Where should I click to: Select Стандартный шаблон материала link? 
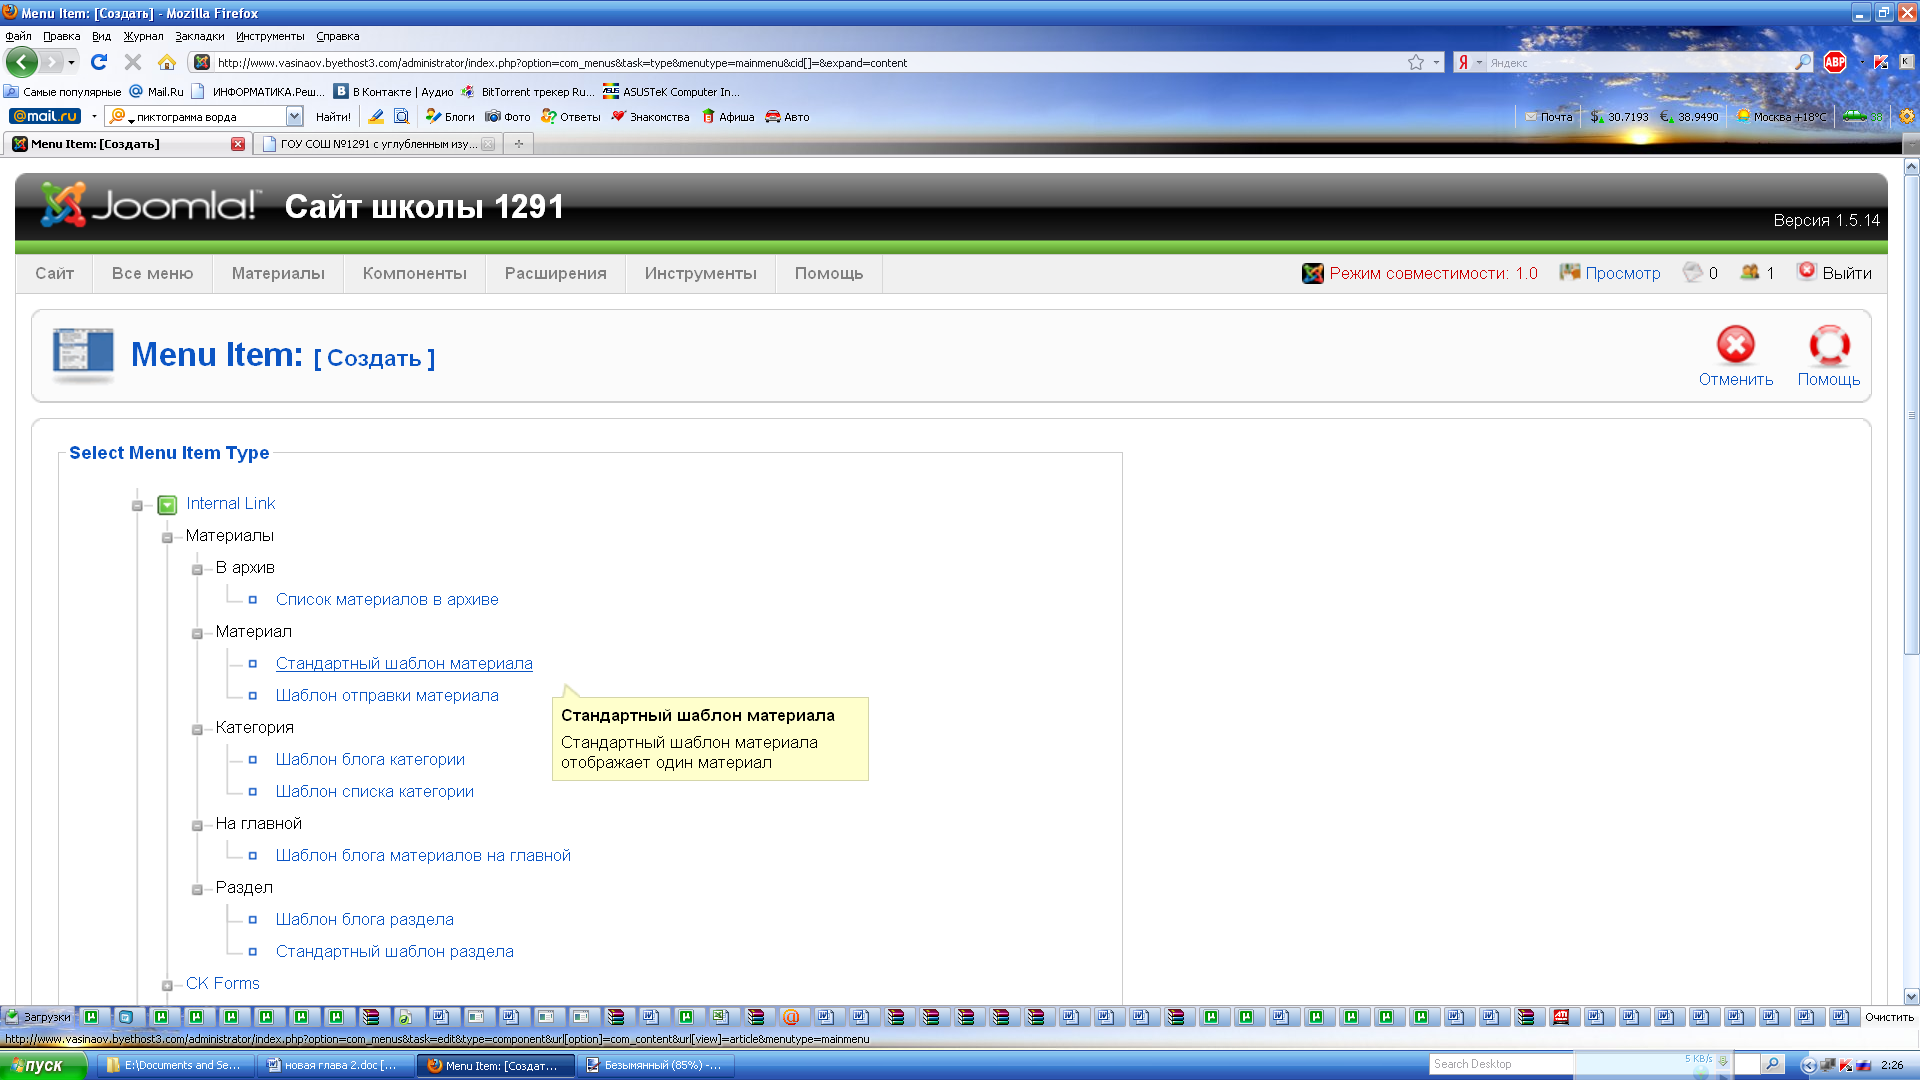404,663
